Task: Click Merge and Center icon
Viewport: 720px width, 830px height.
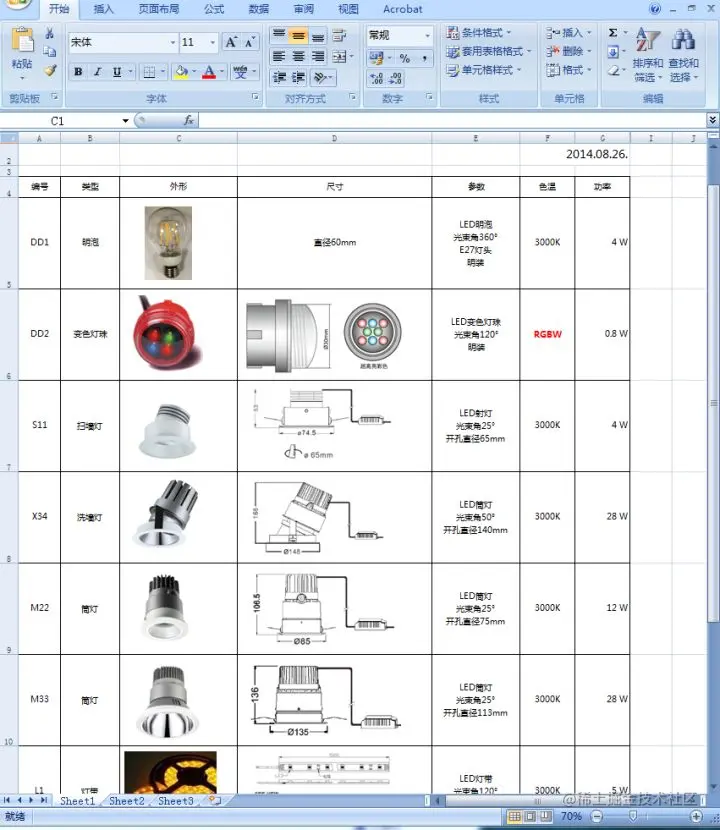Action: (339, 56)
